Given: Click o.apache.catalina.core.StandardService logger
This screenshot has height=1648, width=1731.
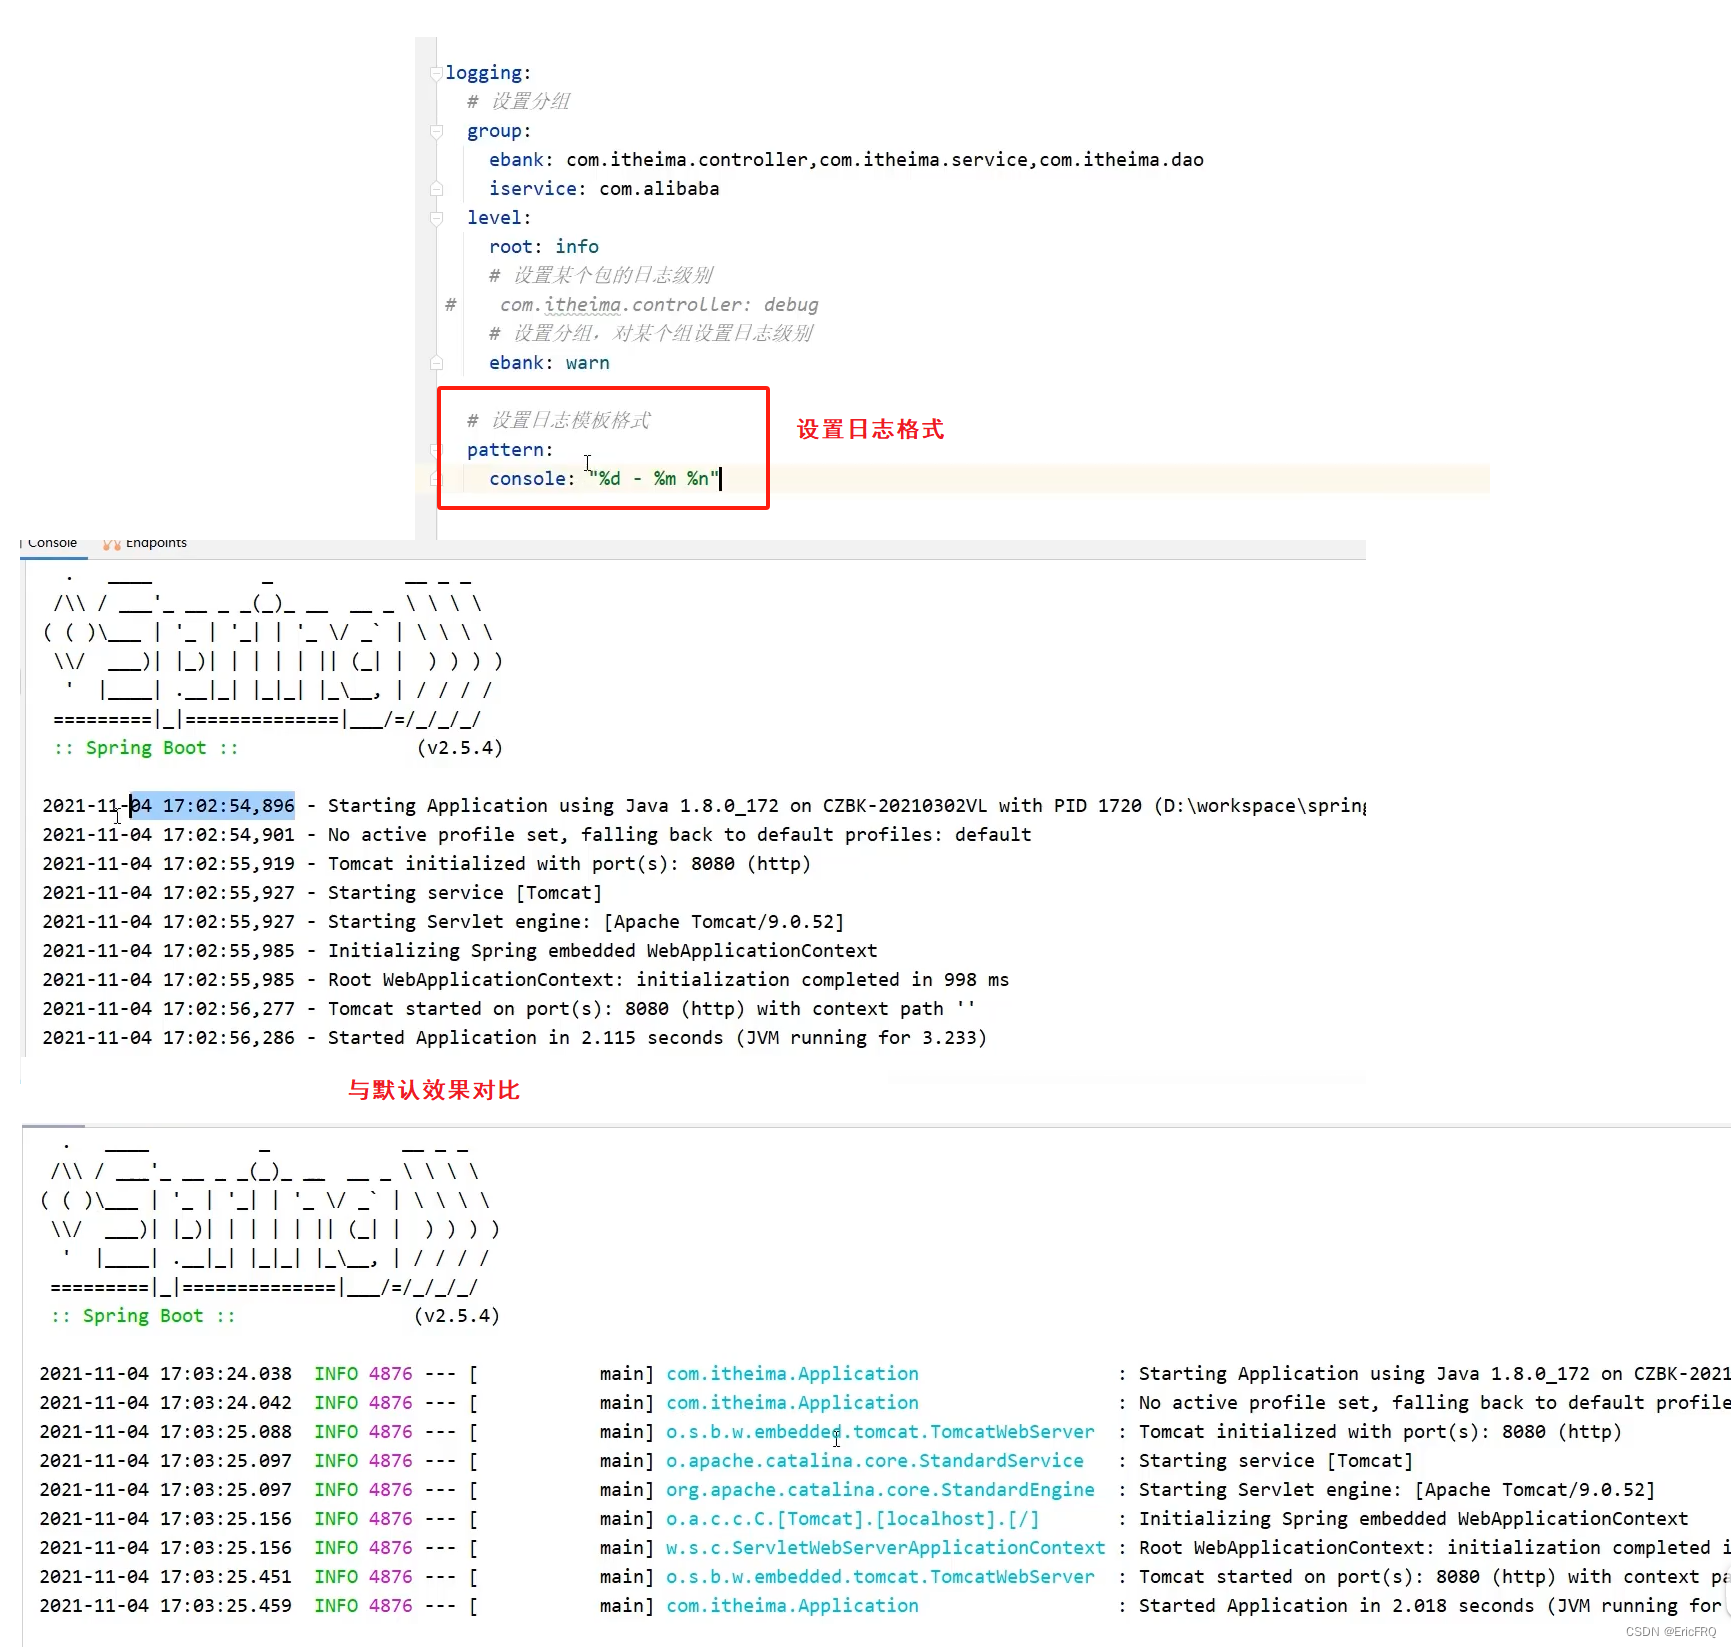Looking at the screenshot, I should (875, 1461).
